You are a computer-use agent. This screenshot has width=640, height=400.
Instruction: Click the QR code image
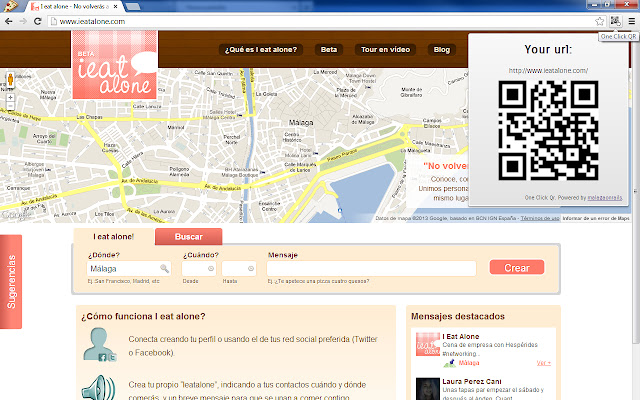[548, 130]
